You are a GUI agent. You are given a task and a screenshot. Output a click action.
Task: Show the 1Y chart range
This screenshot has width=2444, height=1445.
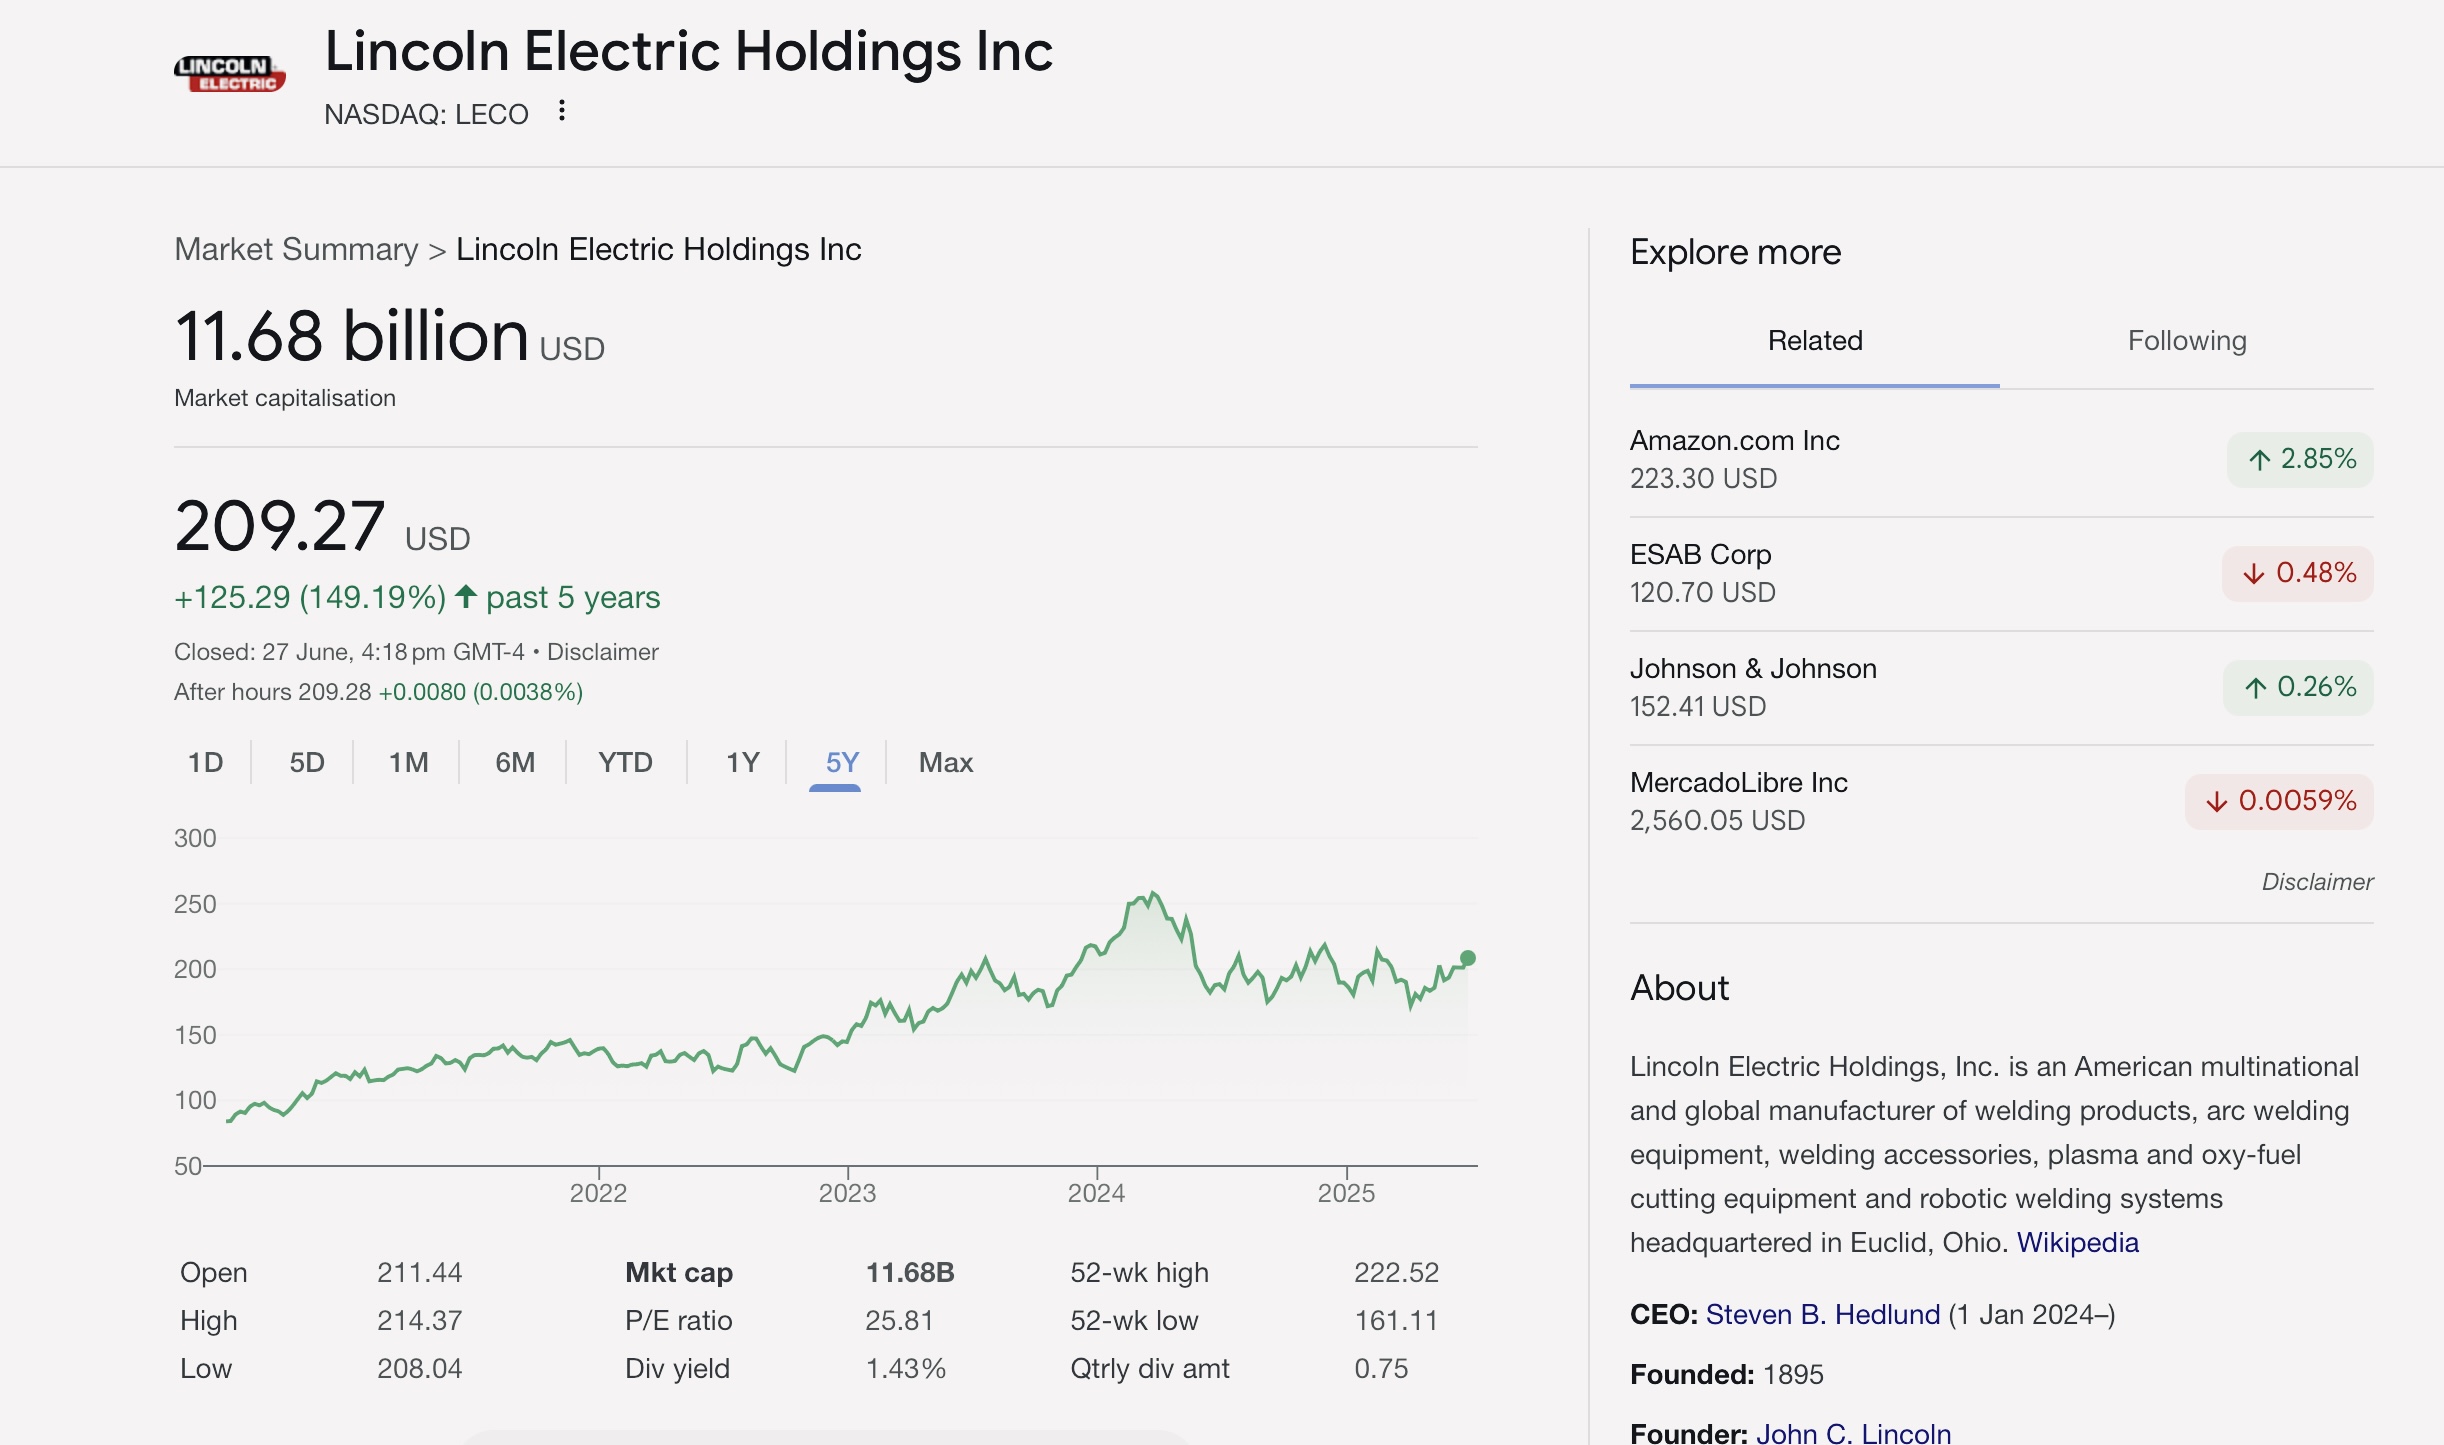coord(742,762)
